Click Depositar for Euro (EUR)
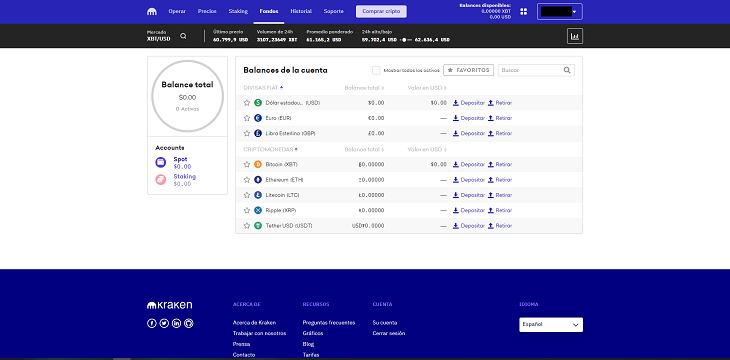Image resolution: width=730 pixels, height=360 pixels. click(469, 118)
